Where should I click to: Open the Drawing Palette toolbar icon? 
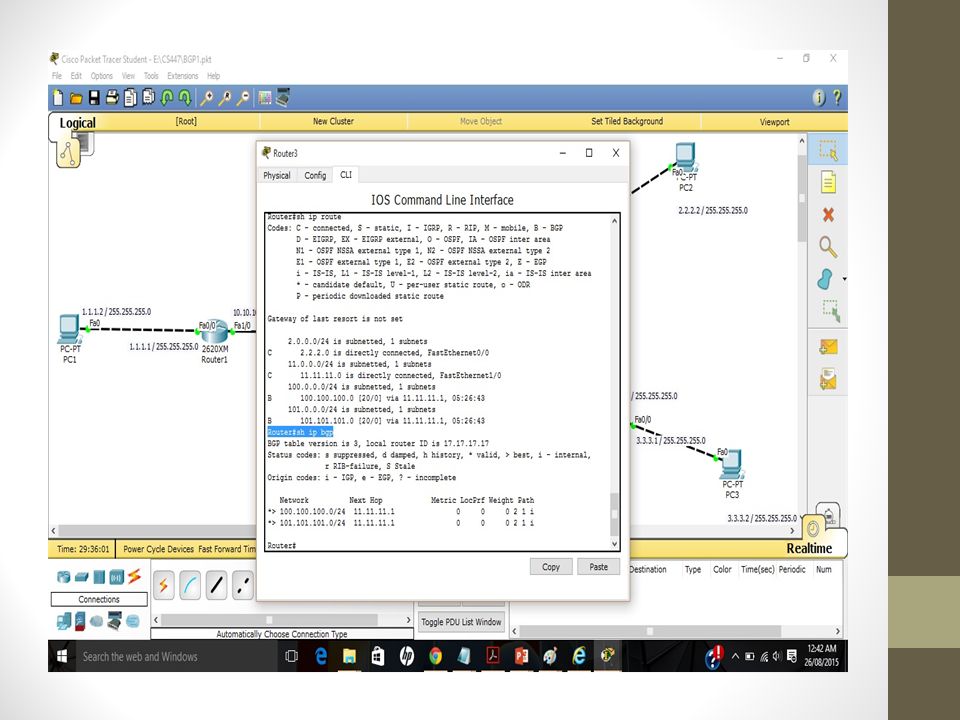[265, 98]
